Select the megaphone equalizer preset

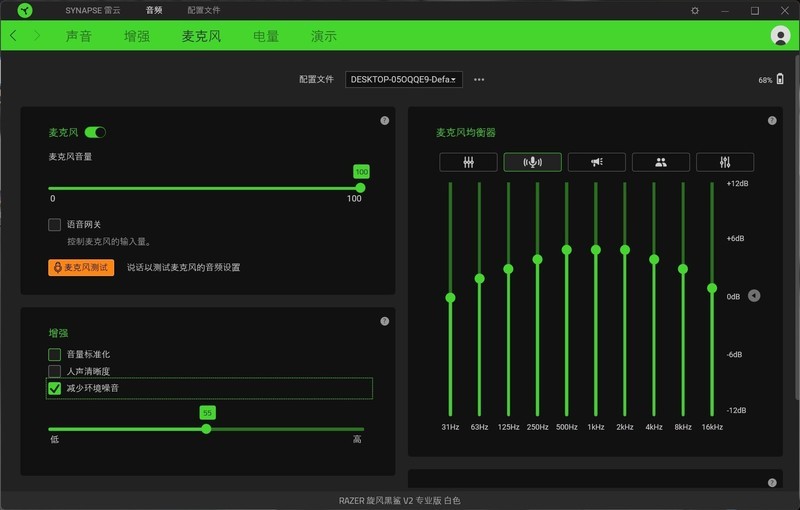(596, 162)
